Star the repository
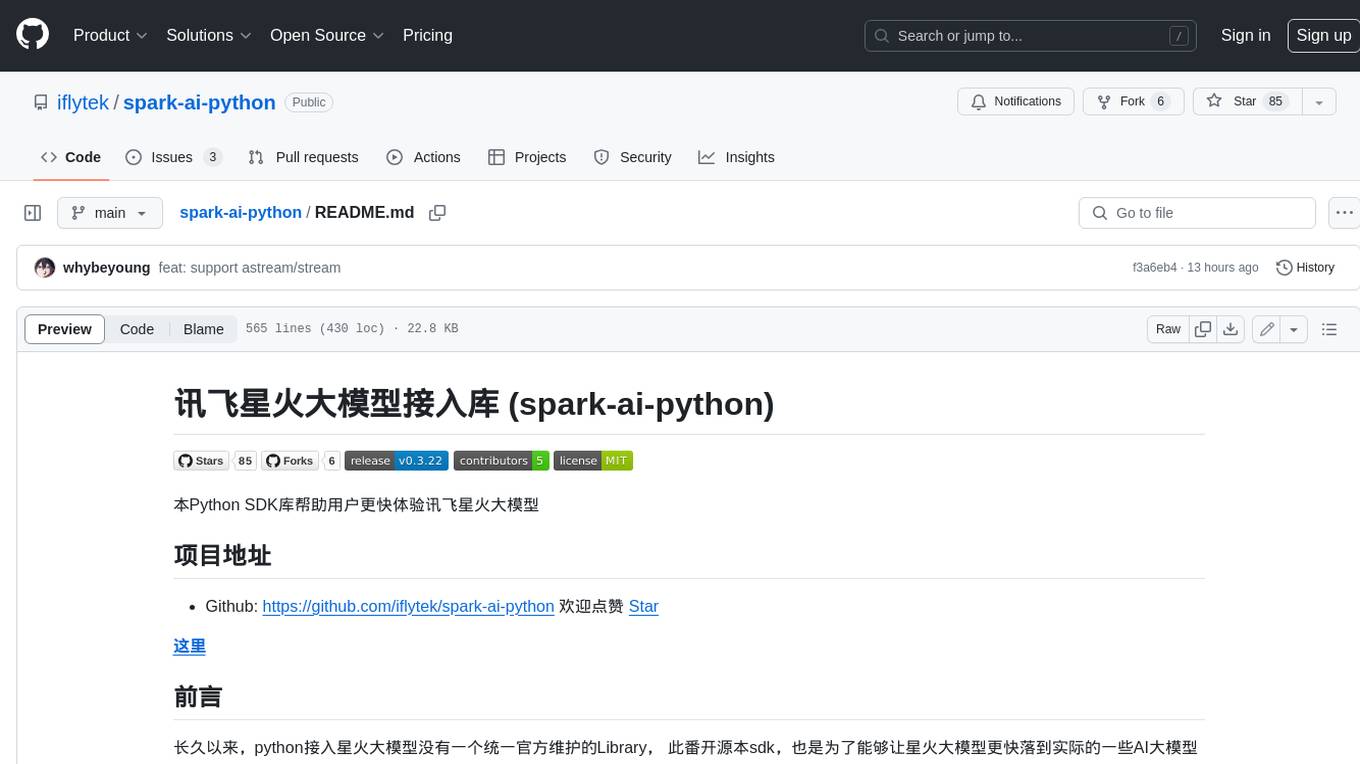The image size is (1360, 764). (1247, 101)
